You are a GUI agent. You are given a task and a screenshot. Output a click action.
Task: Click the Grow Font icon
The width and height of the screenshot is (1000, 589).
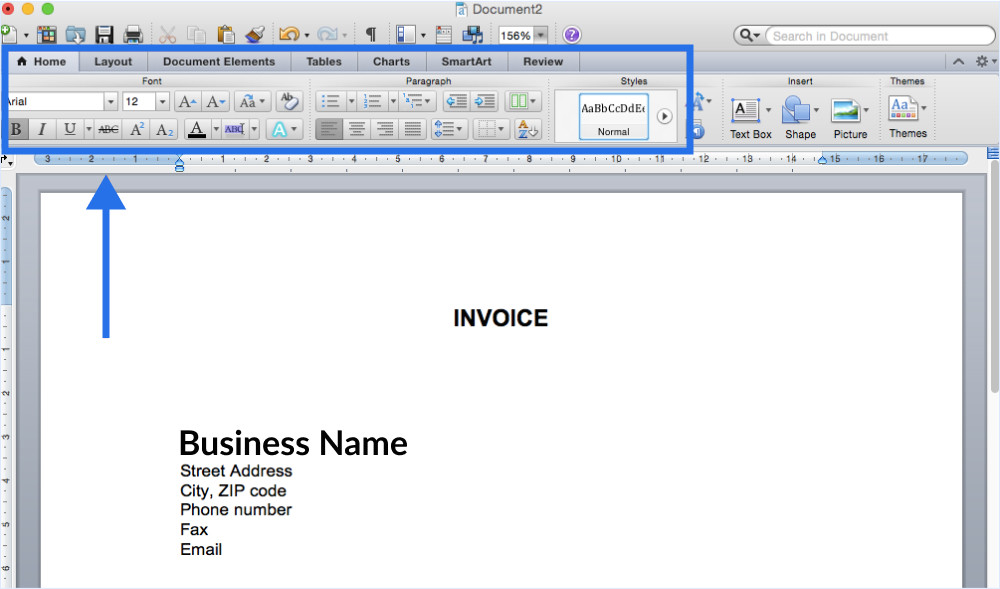pyautogui.click(x=186, y=101)
